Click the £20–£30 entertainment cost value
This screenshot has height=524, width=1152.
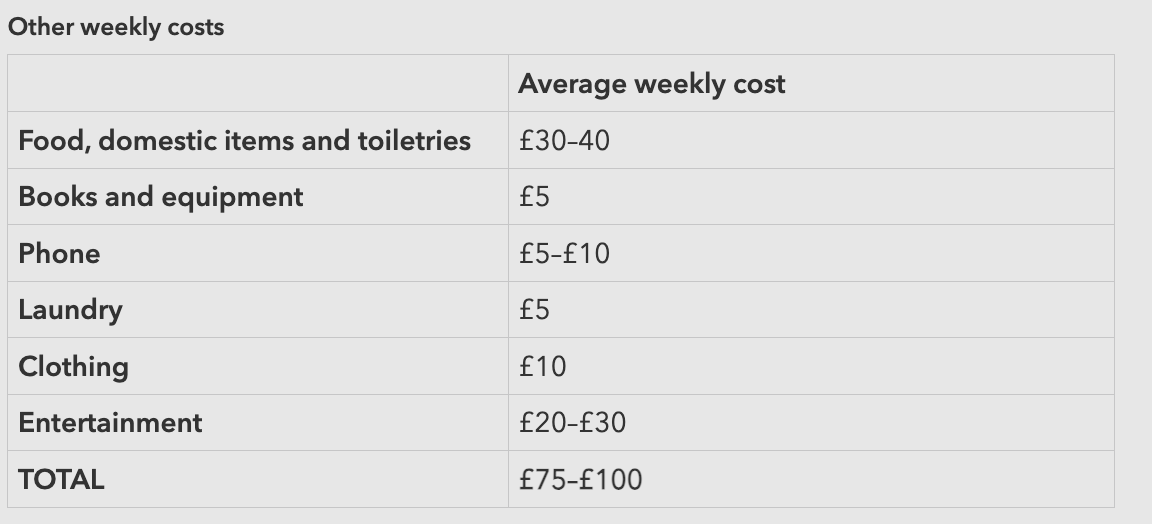pyautogui.click(x=572, y=423)
